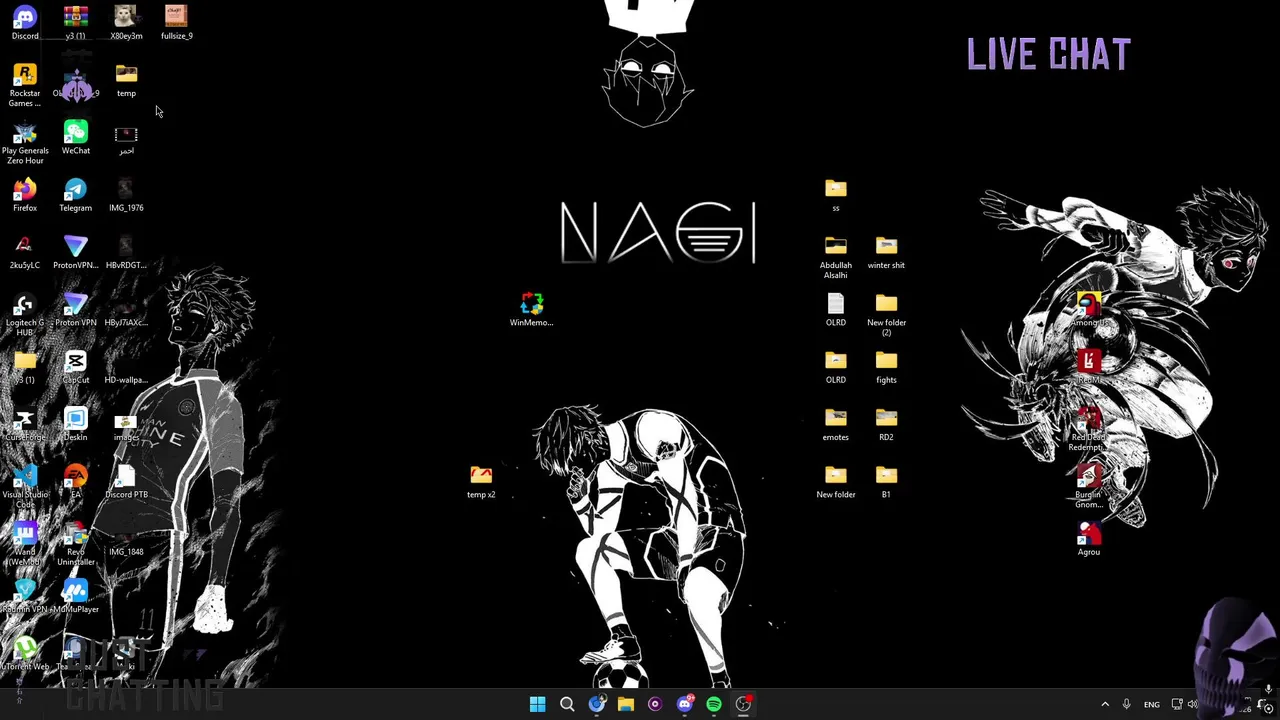Open the temp folder on desktop
Image resolution: width=1280 pixels, height=720 pixels.
pyautogui.click(x=126, y=81)
